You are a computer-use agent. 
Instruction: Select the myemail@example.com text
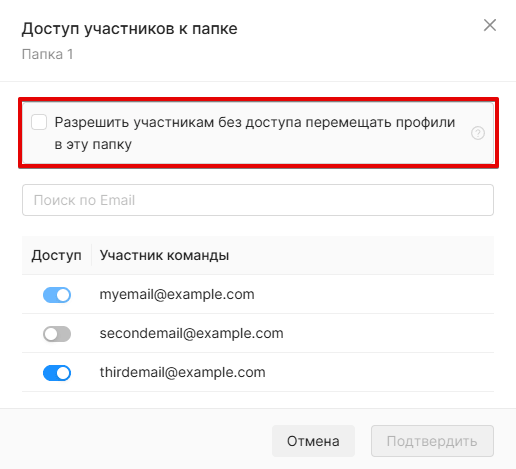click(x=177, y=295)
